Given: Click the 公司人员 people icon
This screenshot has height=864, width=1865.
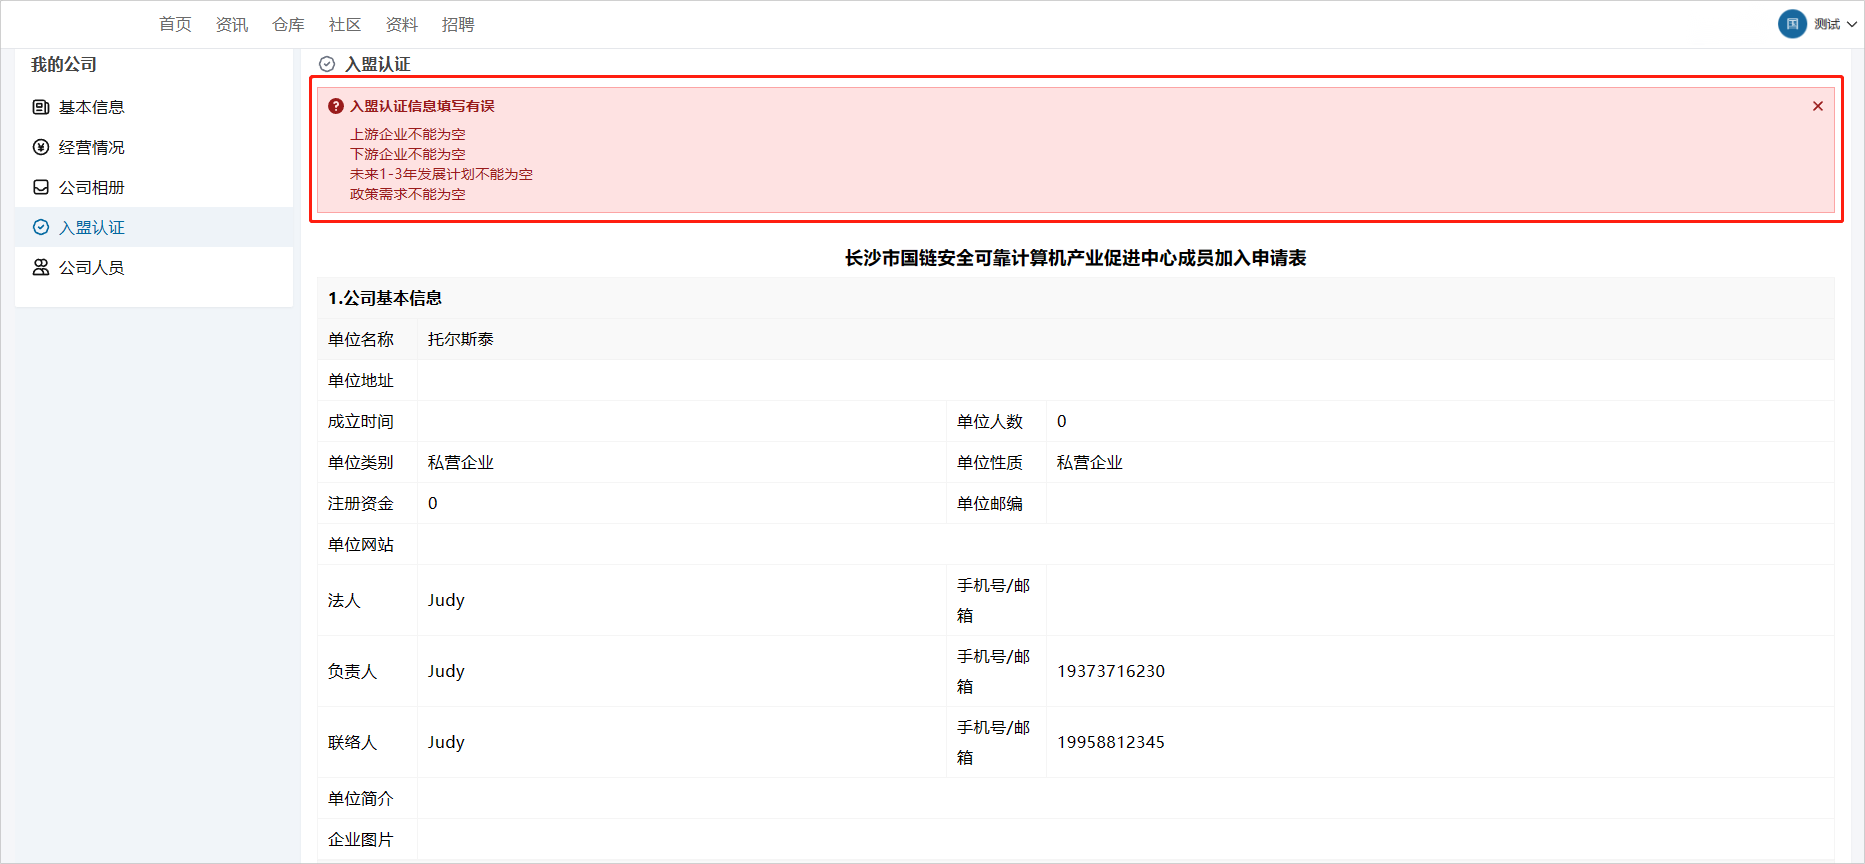Looking at the screenshot, I should click(x=41, y=267).
